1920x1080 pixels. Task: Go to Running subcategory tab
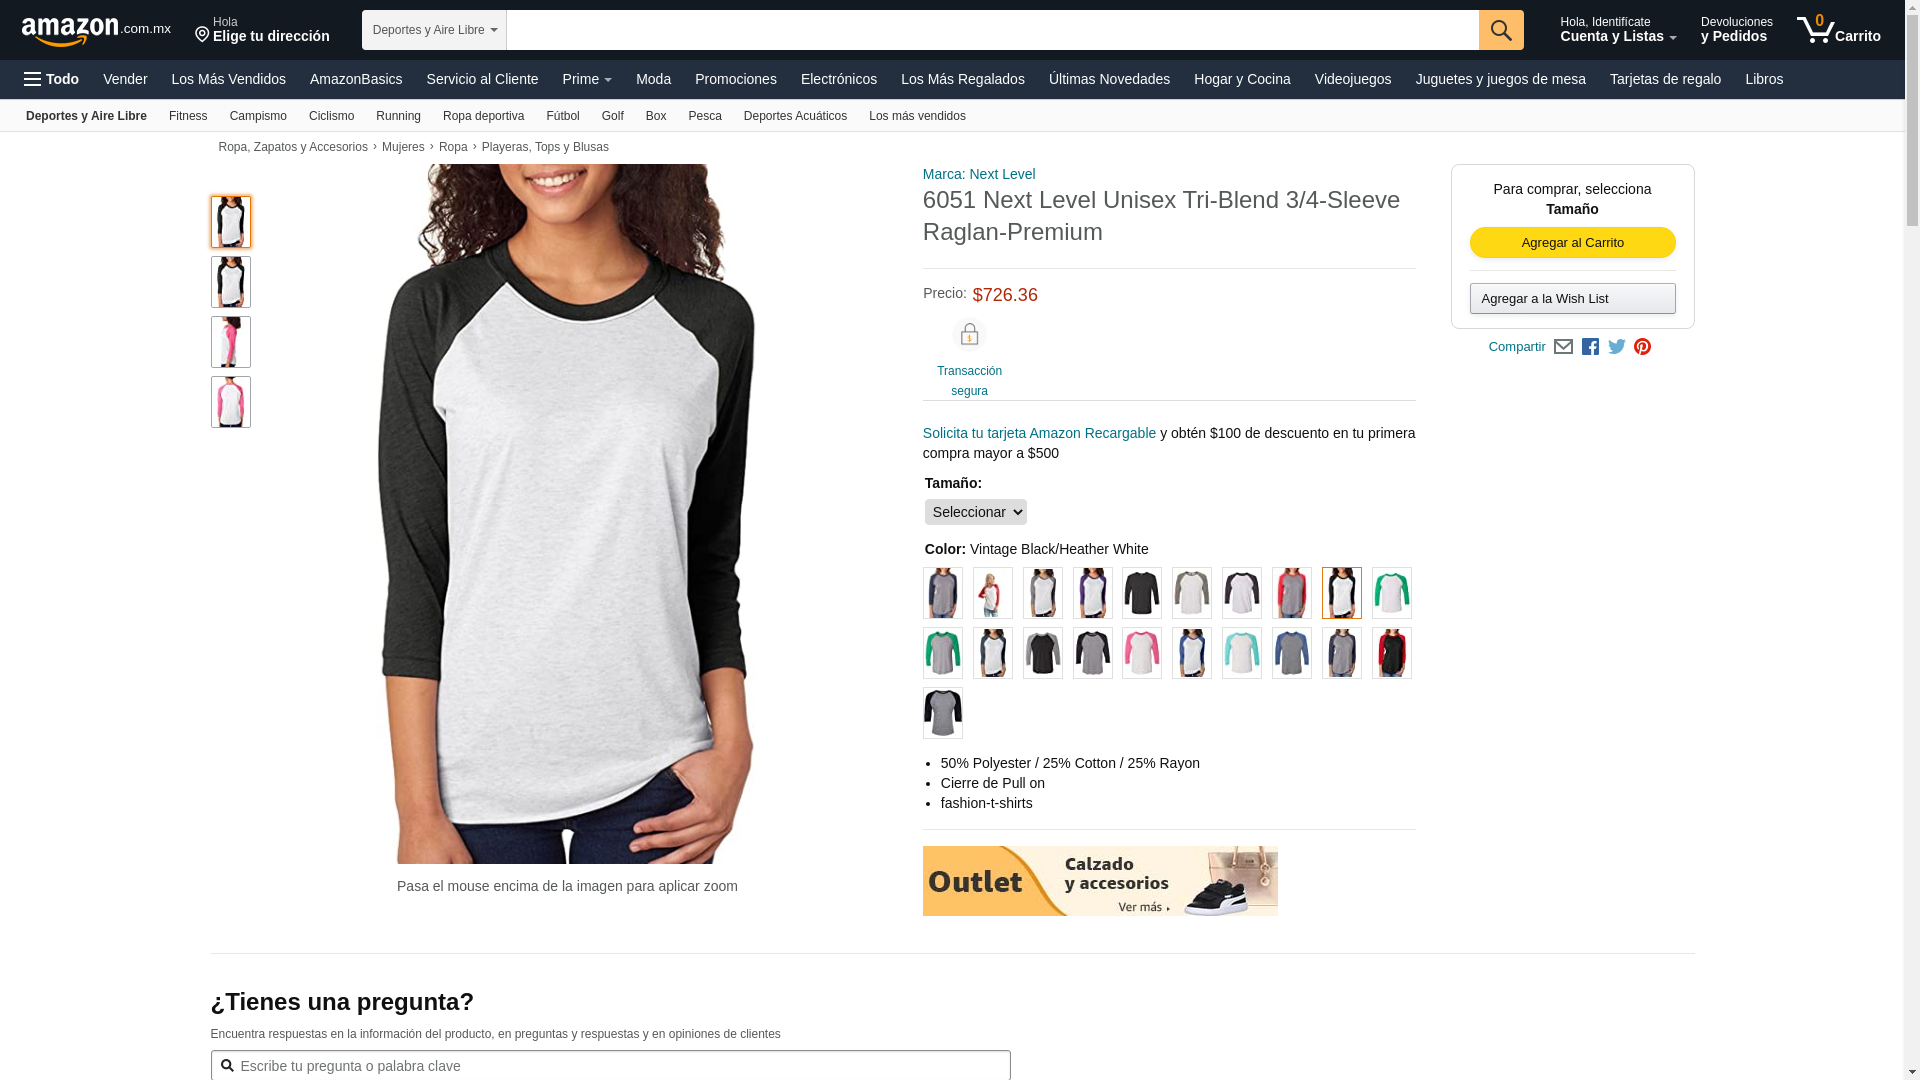tap(398, 116)
